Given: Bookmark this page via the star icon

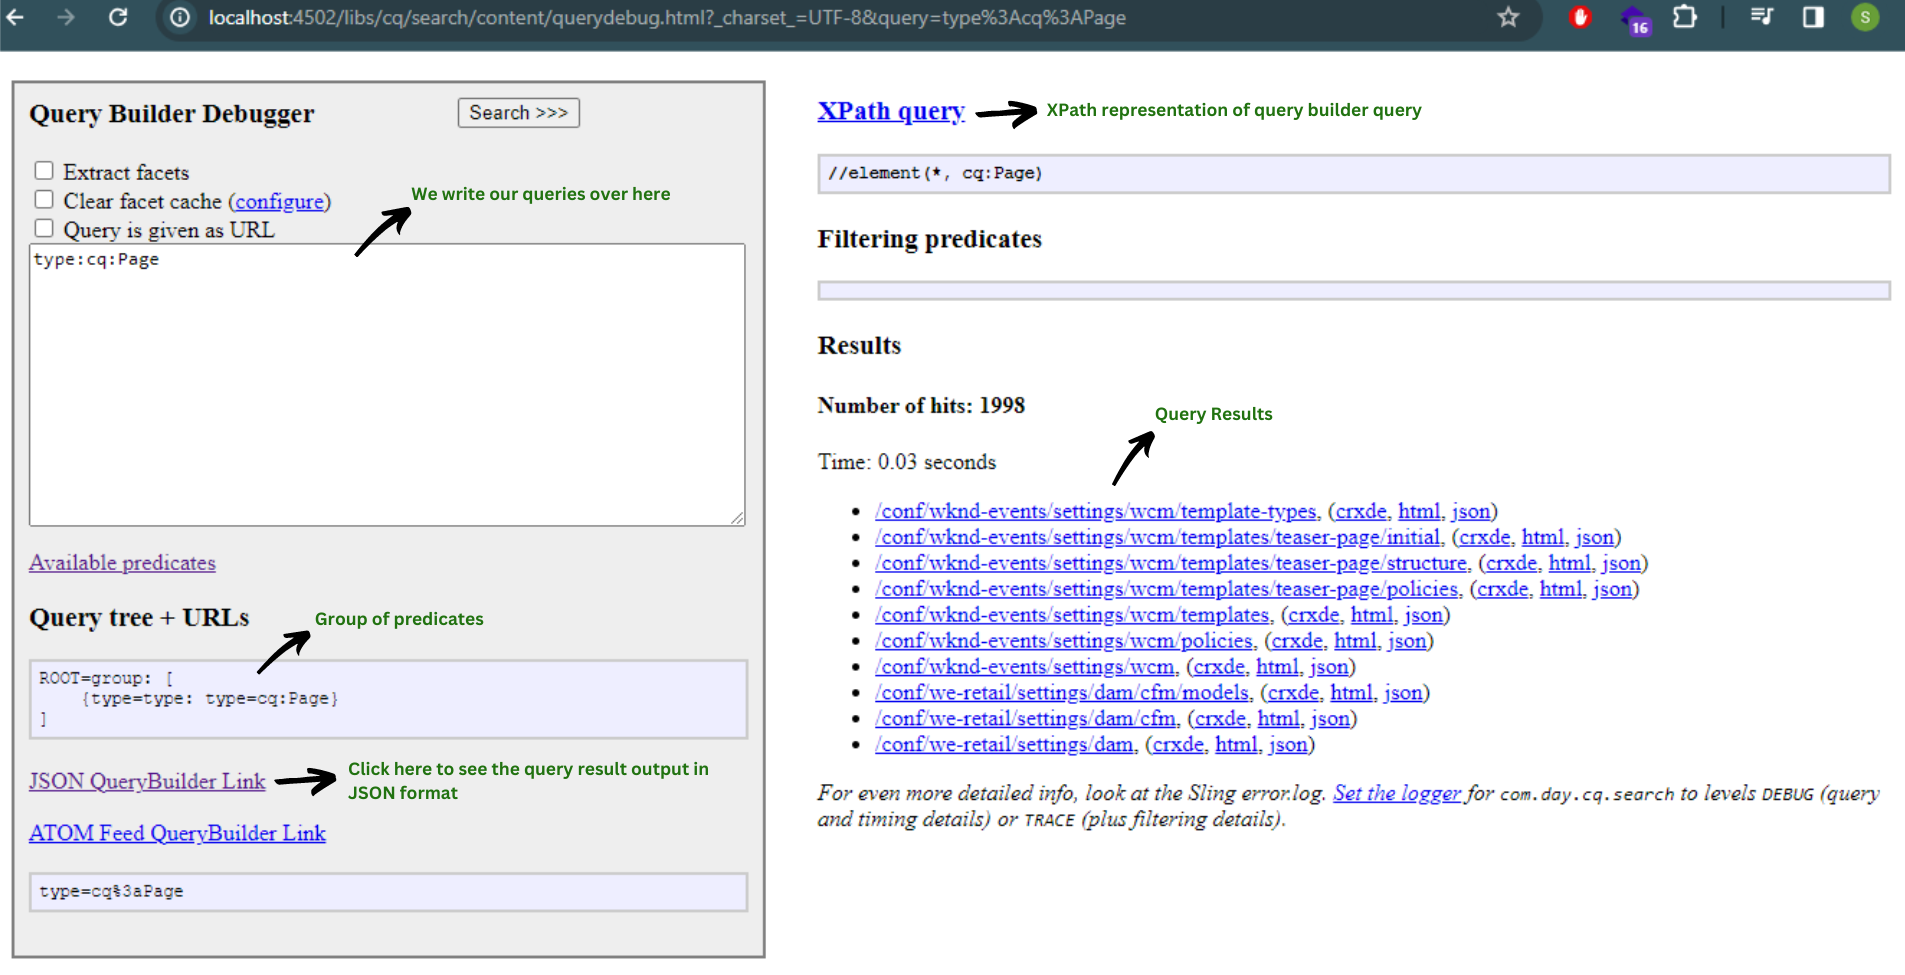Looking at the screenshot, I should (1507, 17).
